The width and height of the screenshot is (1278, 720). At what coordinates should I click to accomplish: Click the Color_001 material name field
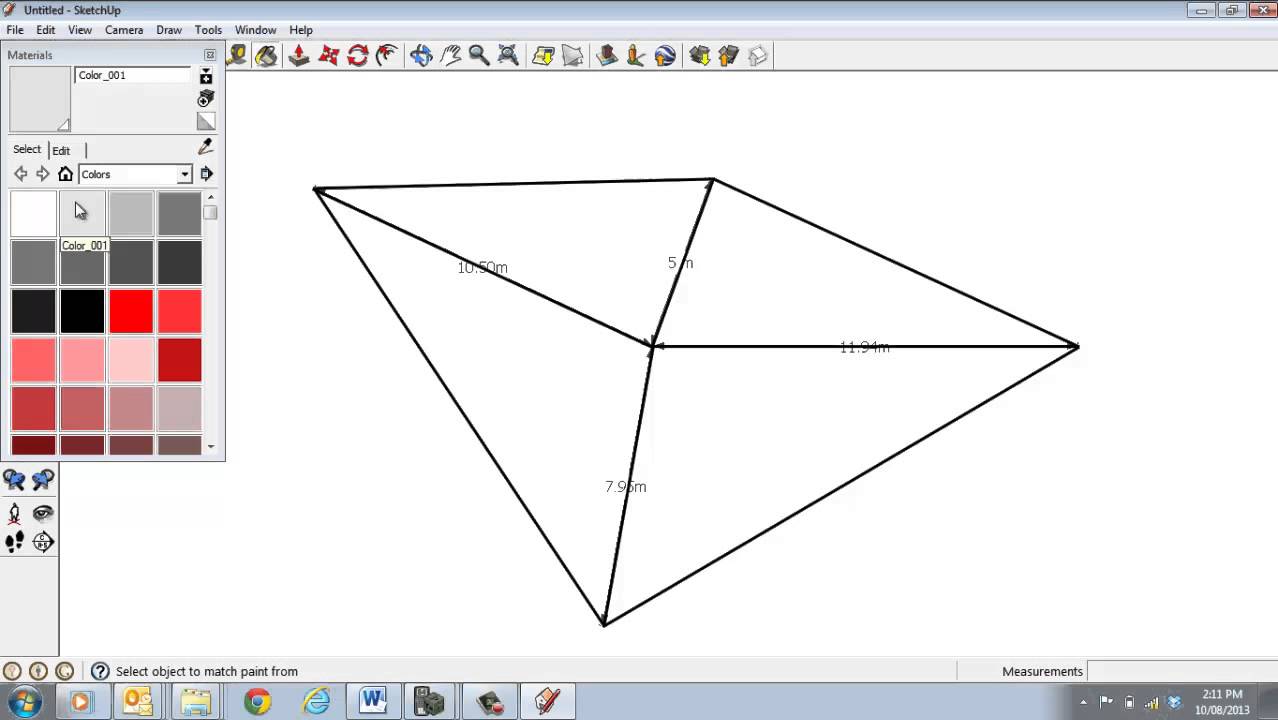click(132, 75)
